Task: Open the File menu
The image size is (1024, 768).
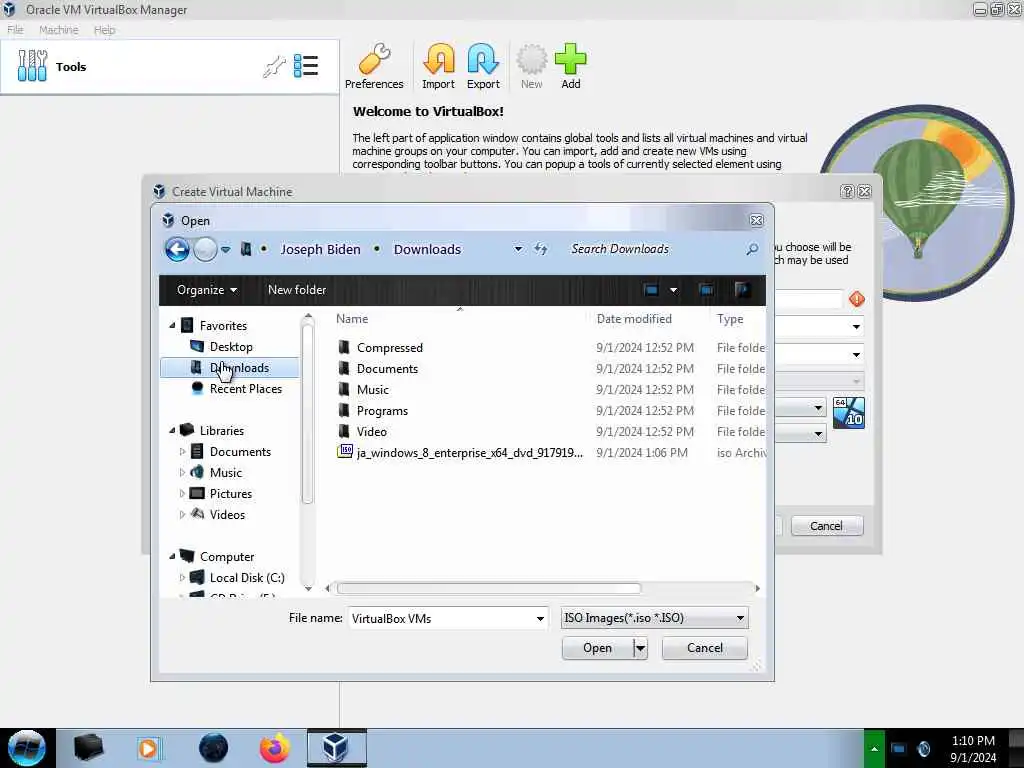Action: point(15,30)
